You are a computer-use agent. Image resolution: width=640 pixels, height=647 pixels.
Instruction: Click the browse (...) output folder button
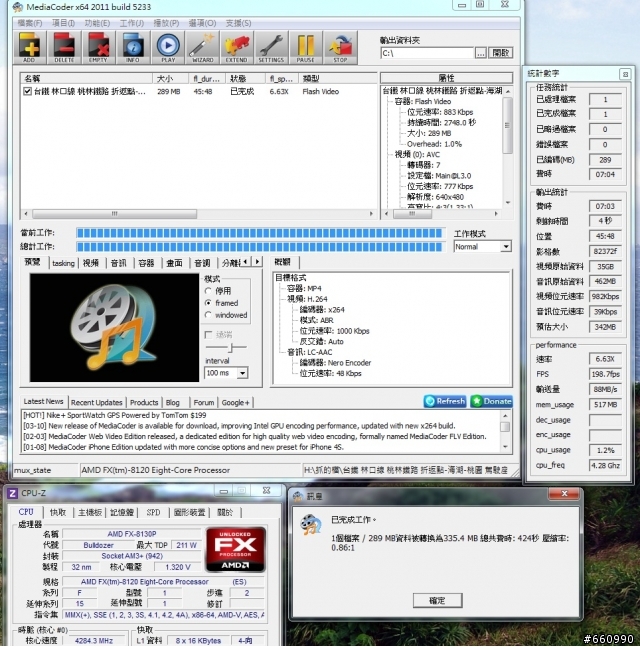click(x=480, y=53)
